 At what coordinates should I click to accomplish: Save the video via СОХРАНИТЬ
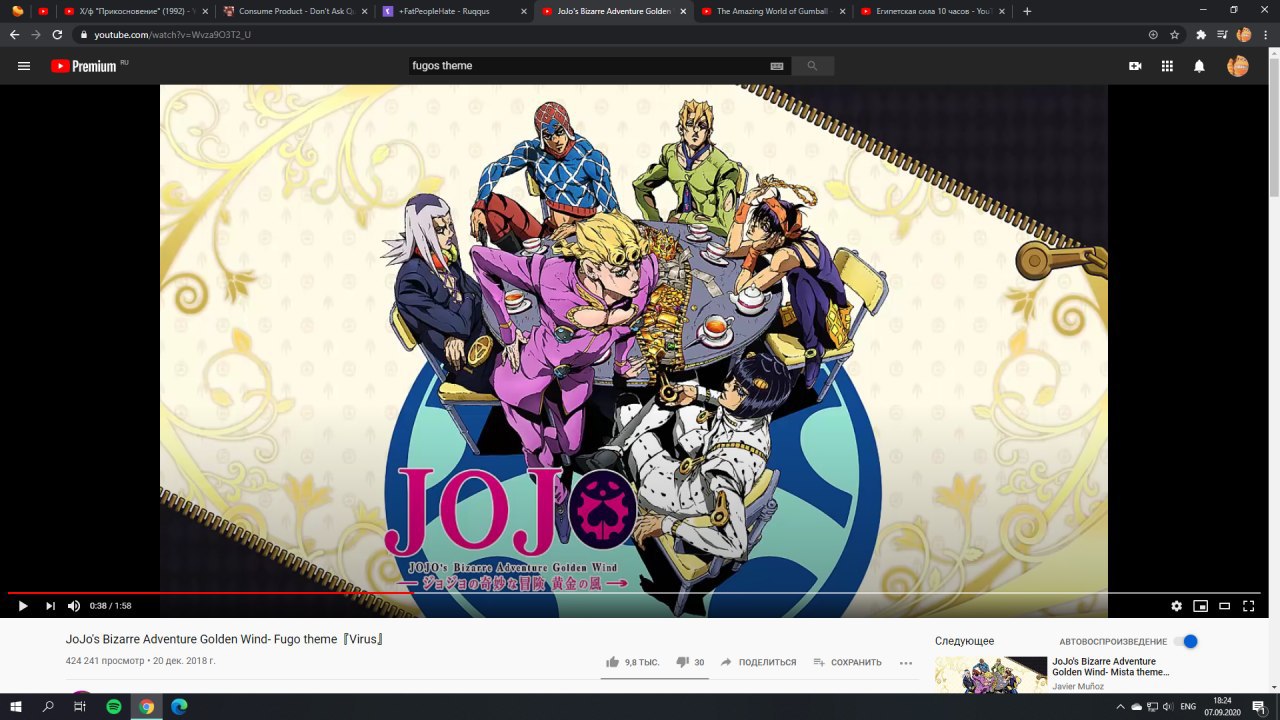pos(847,662)
